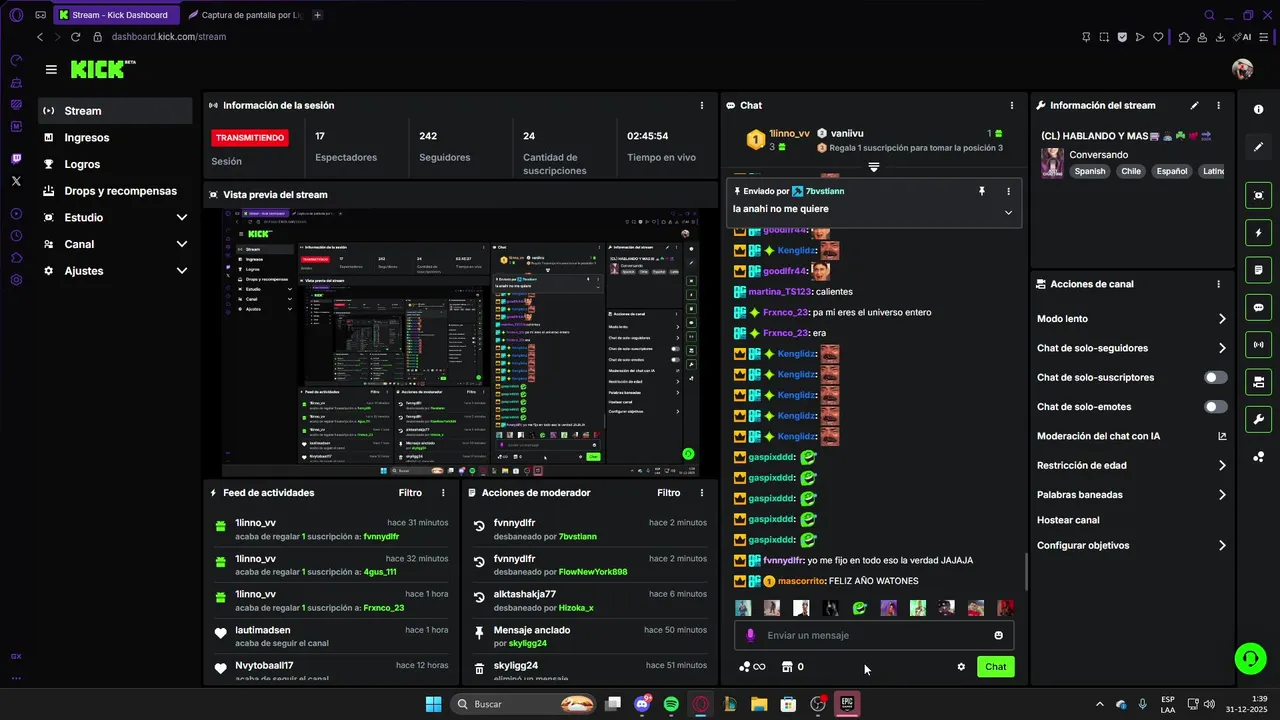1280x720 pixels.
Task: Open the emoji picker in chat input
Action: click(998, 635)
